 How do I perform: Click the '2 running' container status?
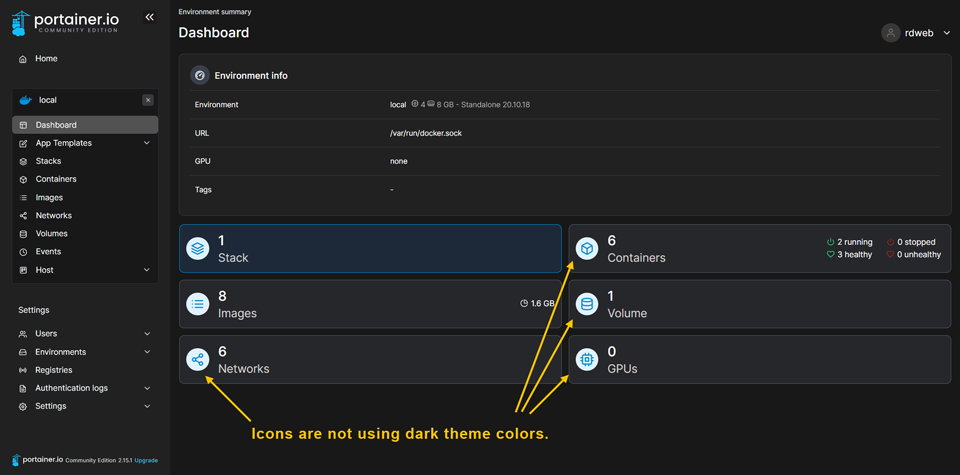point(849,242)
